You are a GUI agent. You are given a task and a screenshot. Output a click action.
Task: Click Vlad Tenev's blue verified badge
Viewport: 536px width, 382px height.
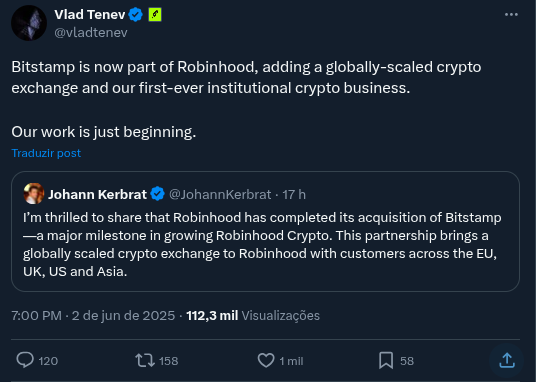coord(136,15)
